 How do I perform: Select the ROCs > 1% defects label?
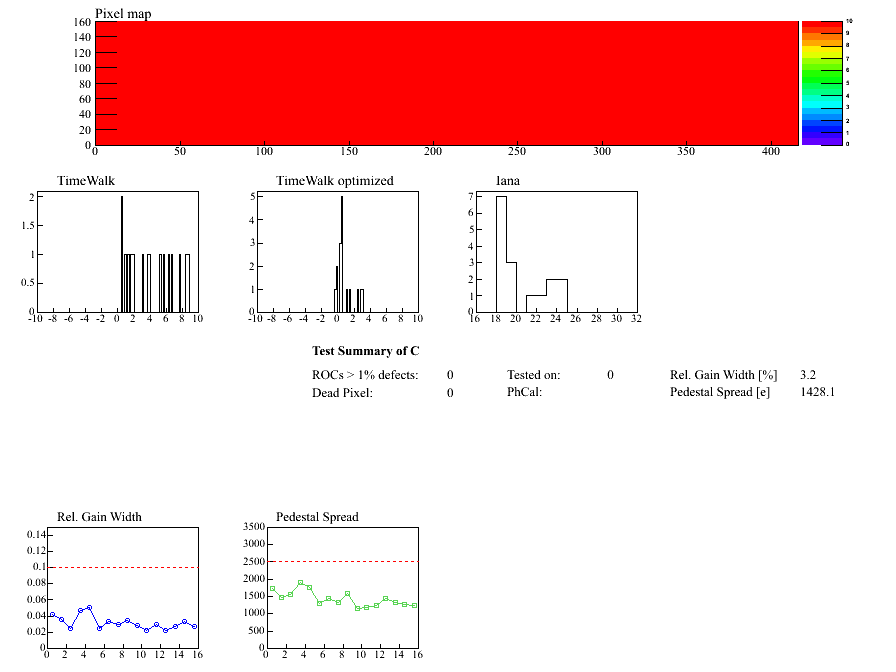pyautogui.click(x=365, y=375)
